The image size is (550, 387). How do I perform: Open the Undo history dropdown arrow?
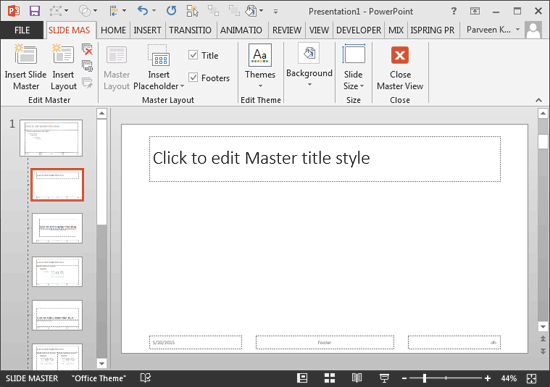point(154,11)
